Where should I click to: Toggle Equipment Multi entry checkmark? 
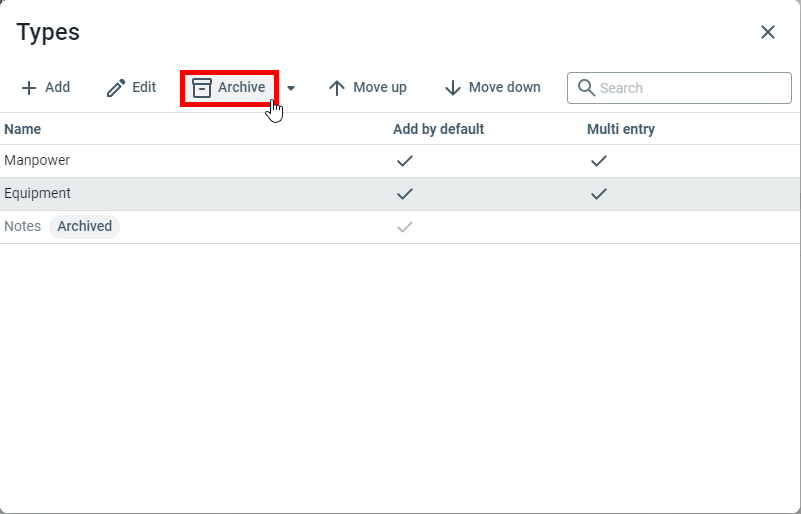coord(598,194)
